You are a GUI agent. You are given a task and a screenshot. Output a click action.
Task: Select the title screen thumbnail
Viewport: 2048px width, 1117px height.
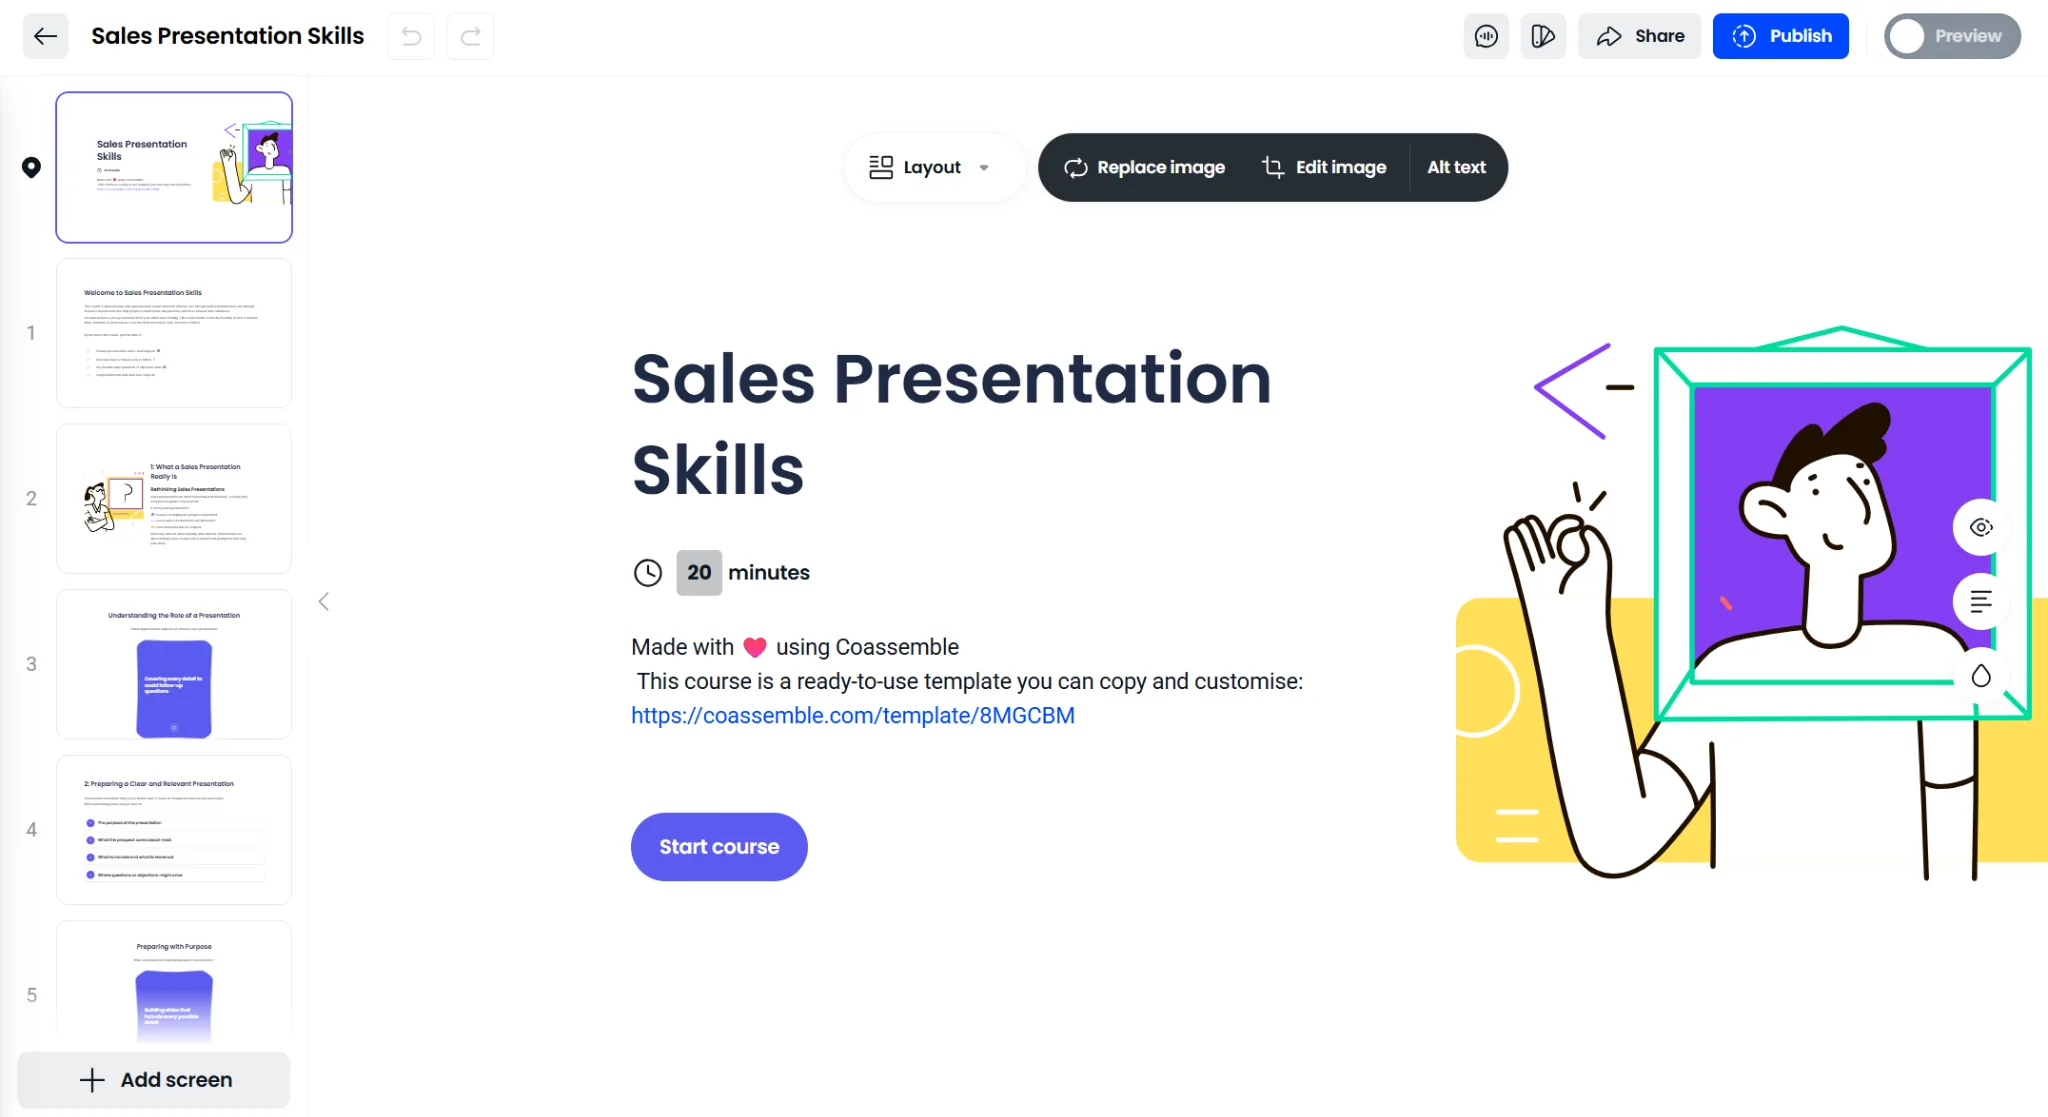174,167
